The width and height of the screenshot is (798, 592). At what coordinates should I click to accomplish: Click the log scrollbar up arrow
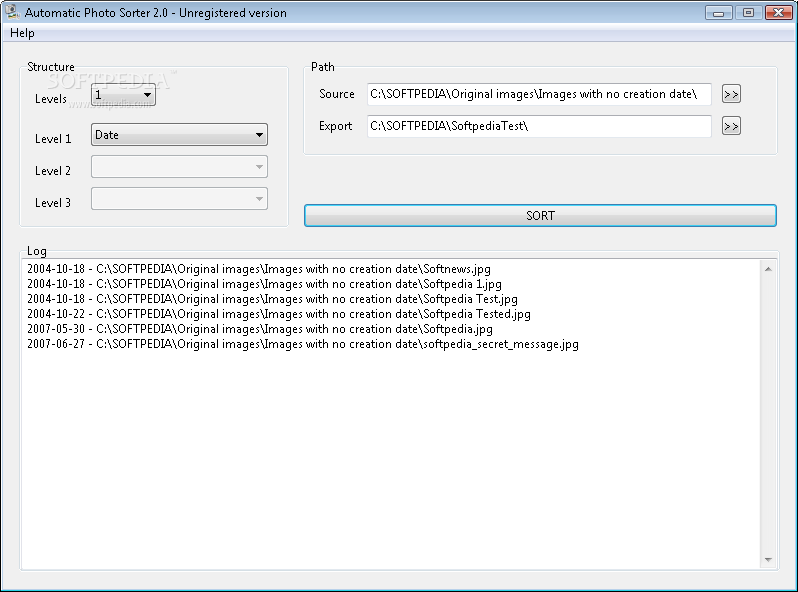(768, 269)
